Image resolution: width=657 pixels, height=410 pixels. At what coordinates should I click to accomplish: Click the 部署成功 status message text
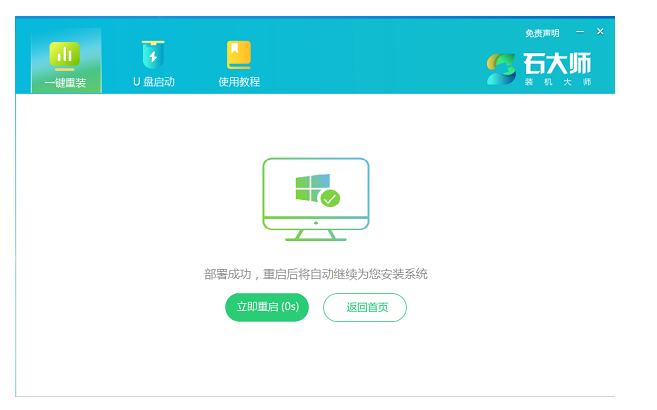[x=315, y=274]
